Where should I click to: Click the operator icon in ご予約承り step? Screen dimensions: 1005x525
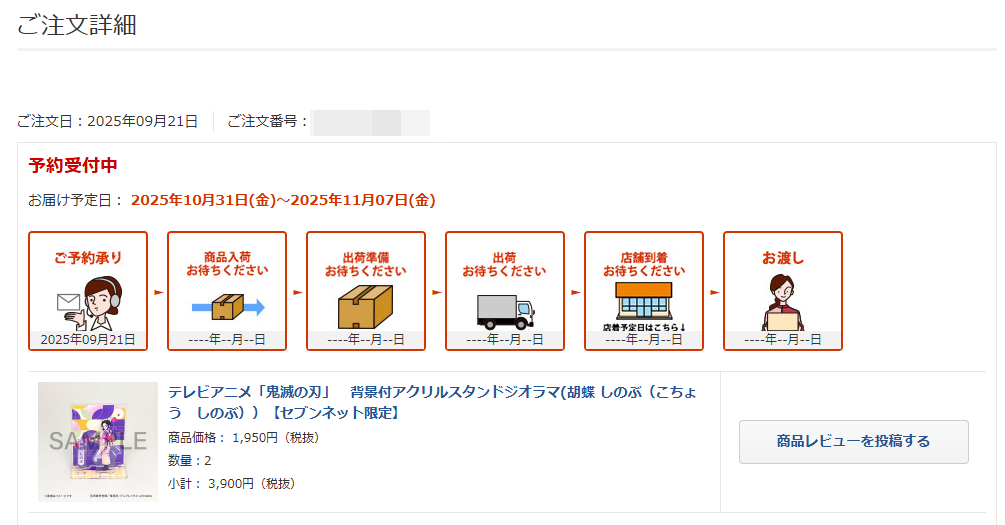[x=88, y=301]
